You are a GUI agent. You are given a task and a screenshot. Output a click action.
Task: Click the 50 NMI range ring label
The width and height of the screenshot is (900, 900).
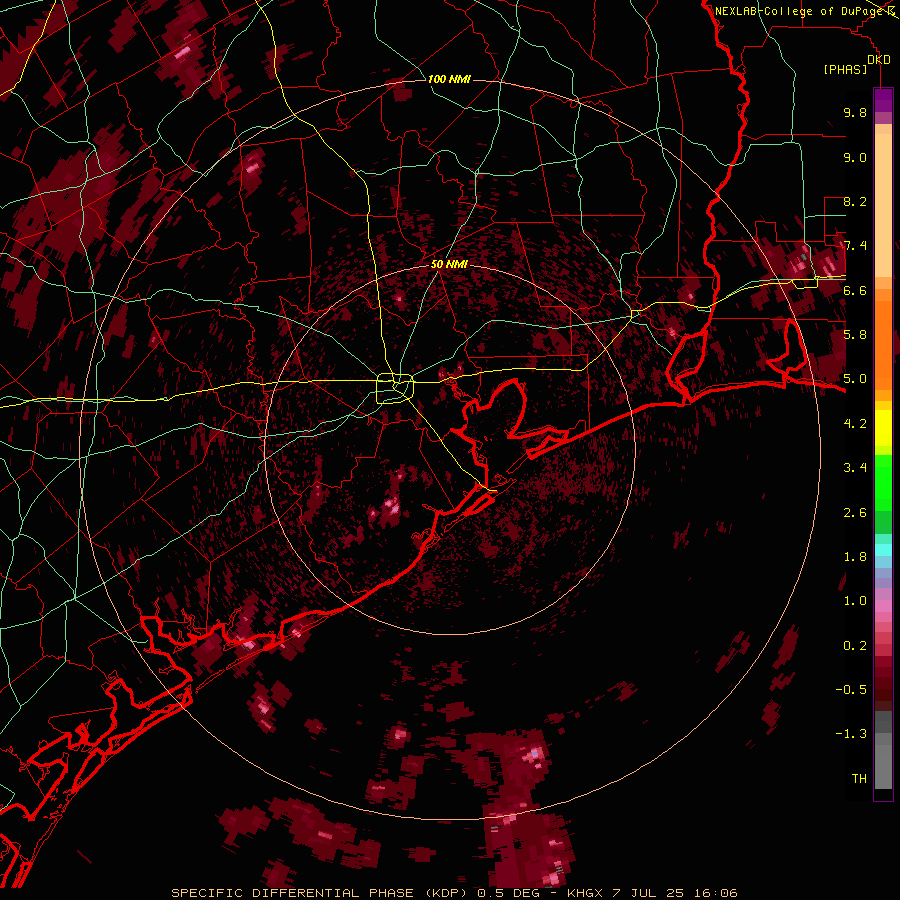[x=449, y=264]
